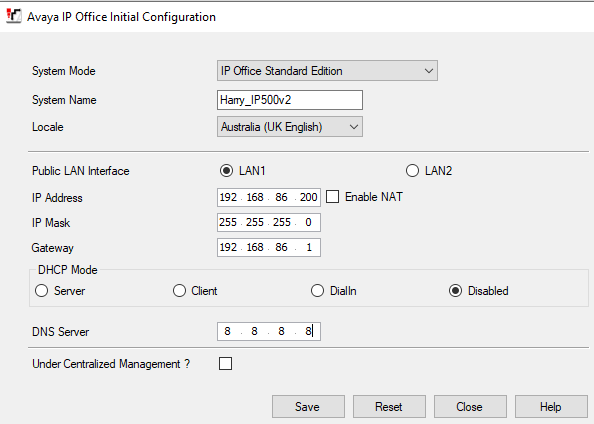Screen dimensions: 594x424
Task: Click the window title Avaya IP Office Initial Configuration
Action: 122,17
